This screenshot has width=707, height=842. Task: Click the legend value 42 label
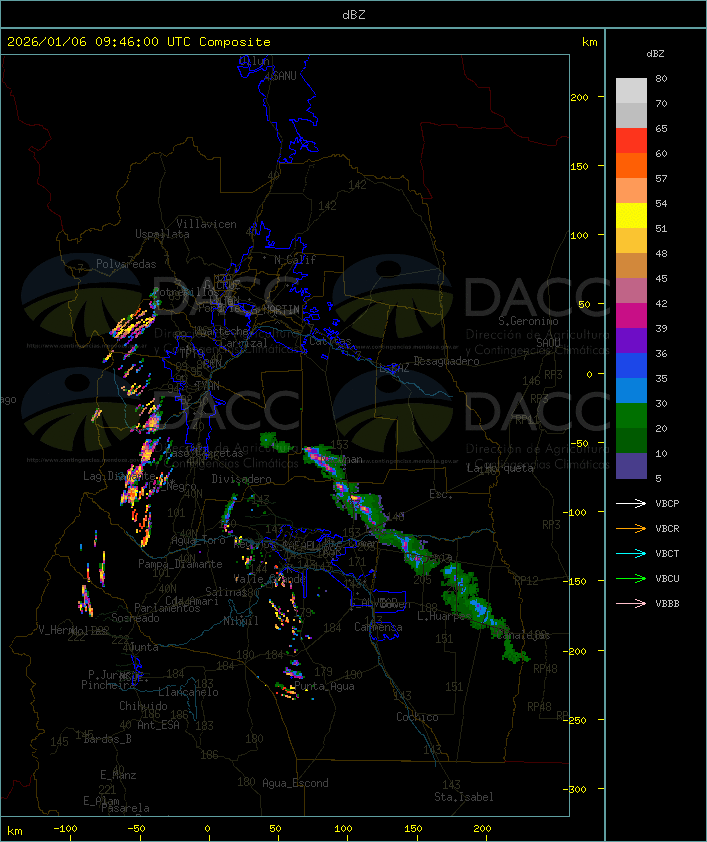(x=661, y=303)
